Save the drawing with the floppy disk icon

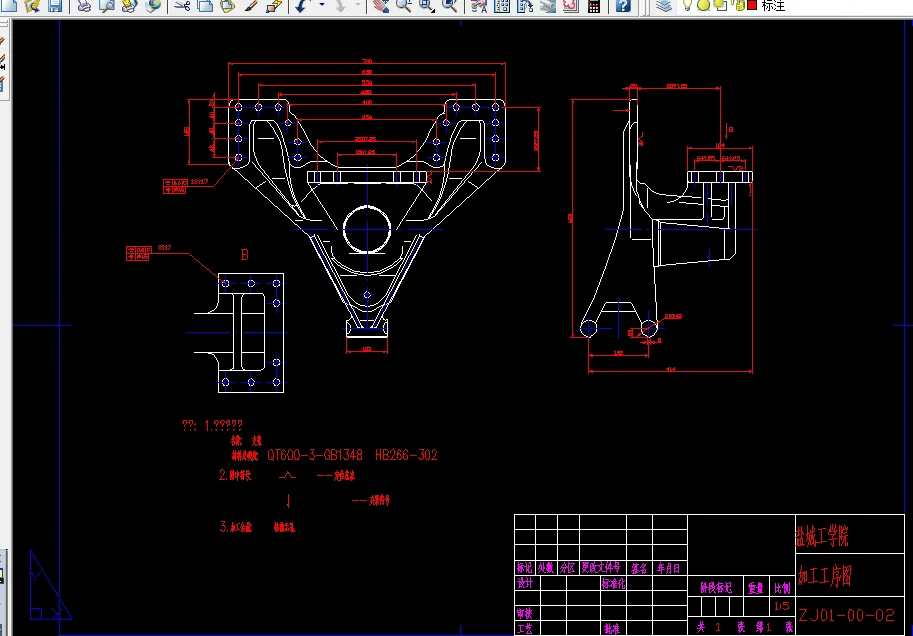[55, 6]
